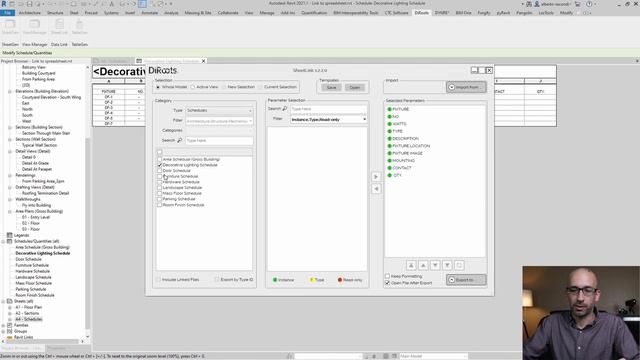Collapse Detail Views (Detail) tree node
The height and width of the screenshot is (360, 640).
click(x=10, y=151)
